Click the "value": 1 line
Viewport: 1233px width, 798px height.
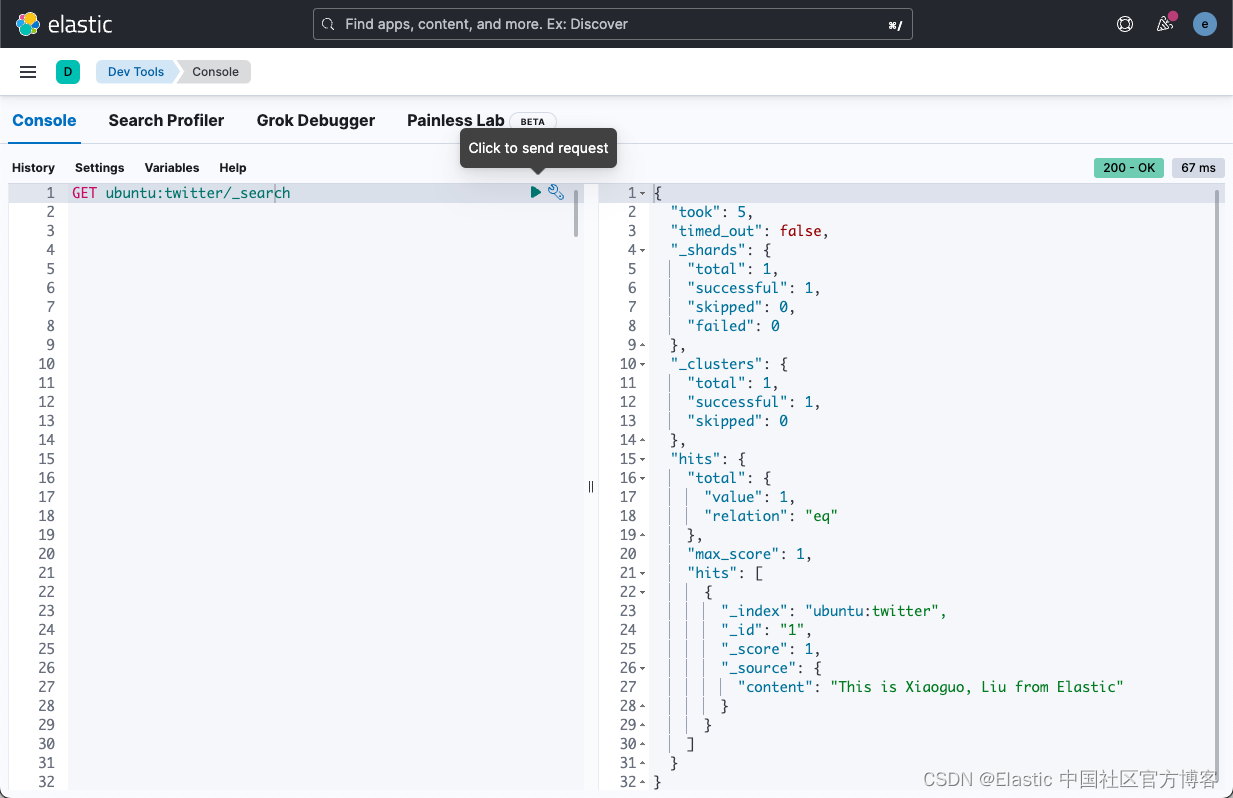[x=750, y=497]
